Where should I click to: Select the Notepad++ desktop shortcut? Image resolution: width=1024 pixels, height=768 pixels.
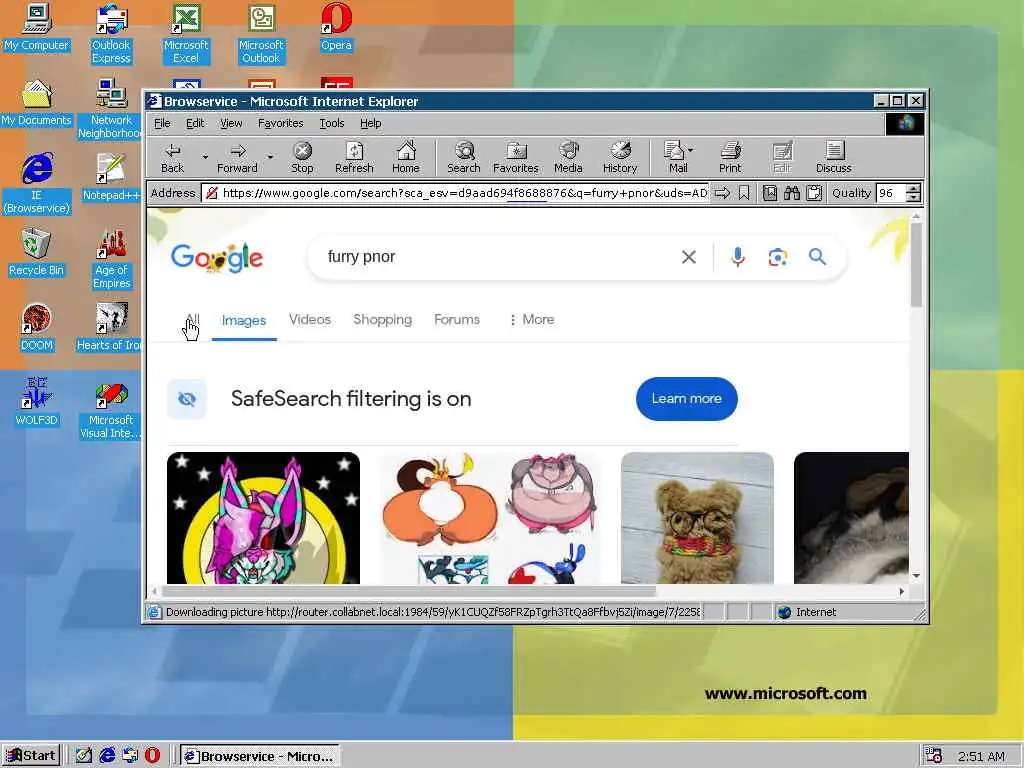pyautogui.click(x=111, y=178)
